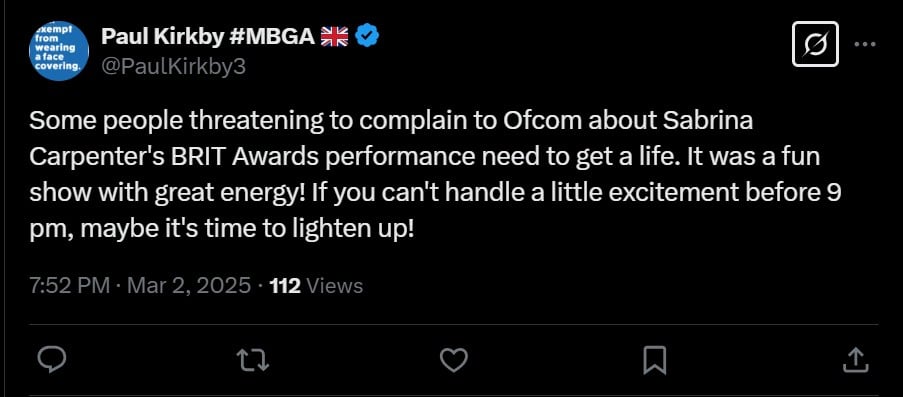The image size is (903, 397).
Task: View the 112 Views analytics count
Action: [316, 286]
